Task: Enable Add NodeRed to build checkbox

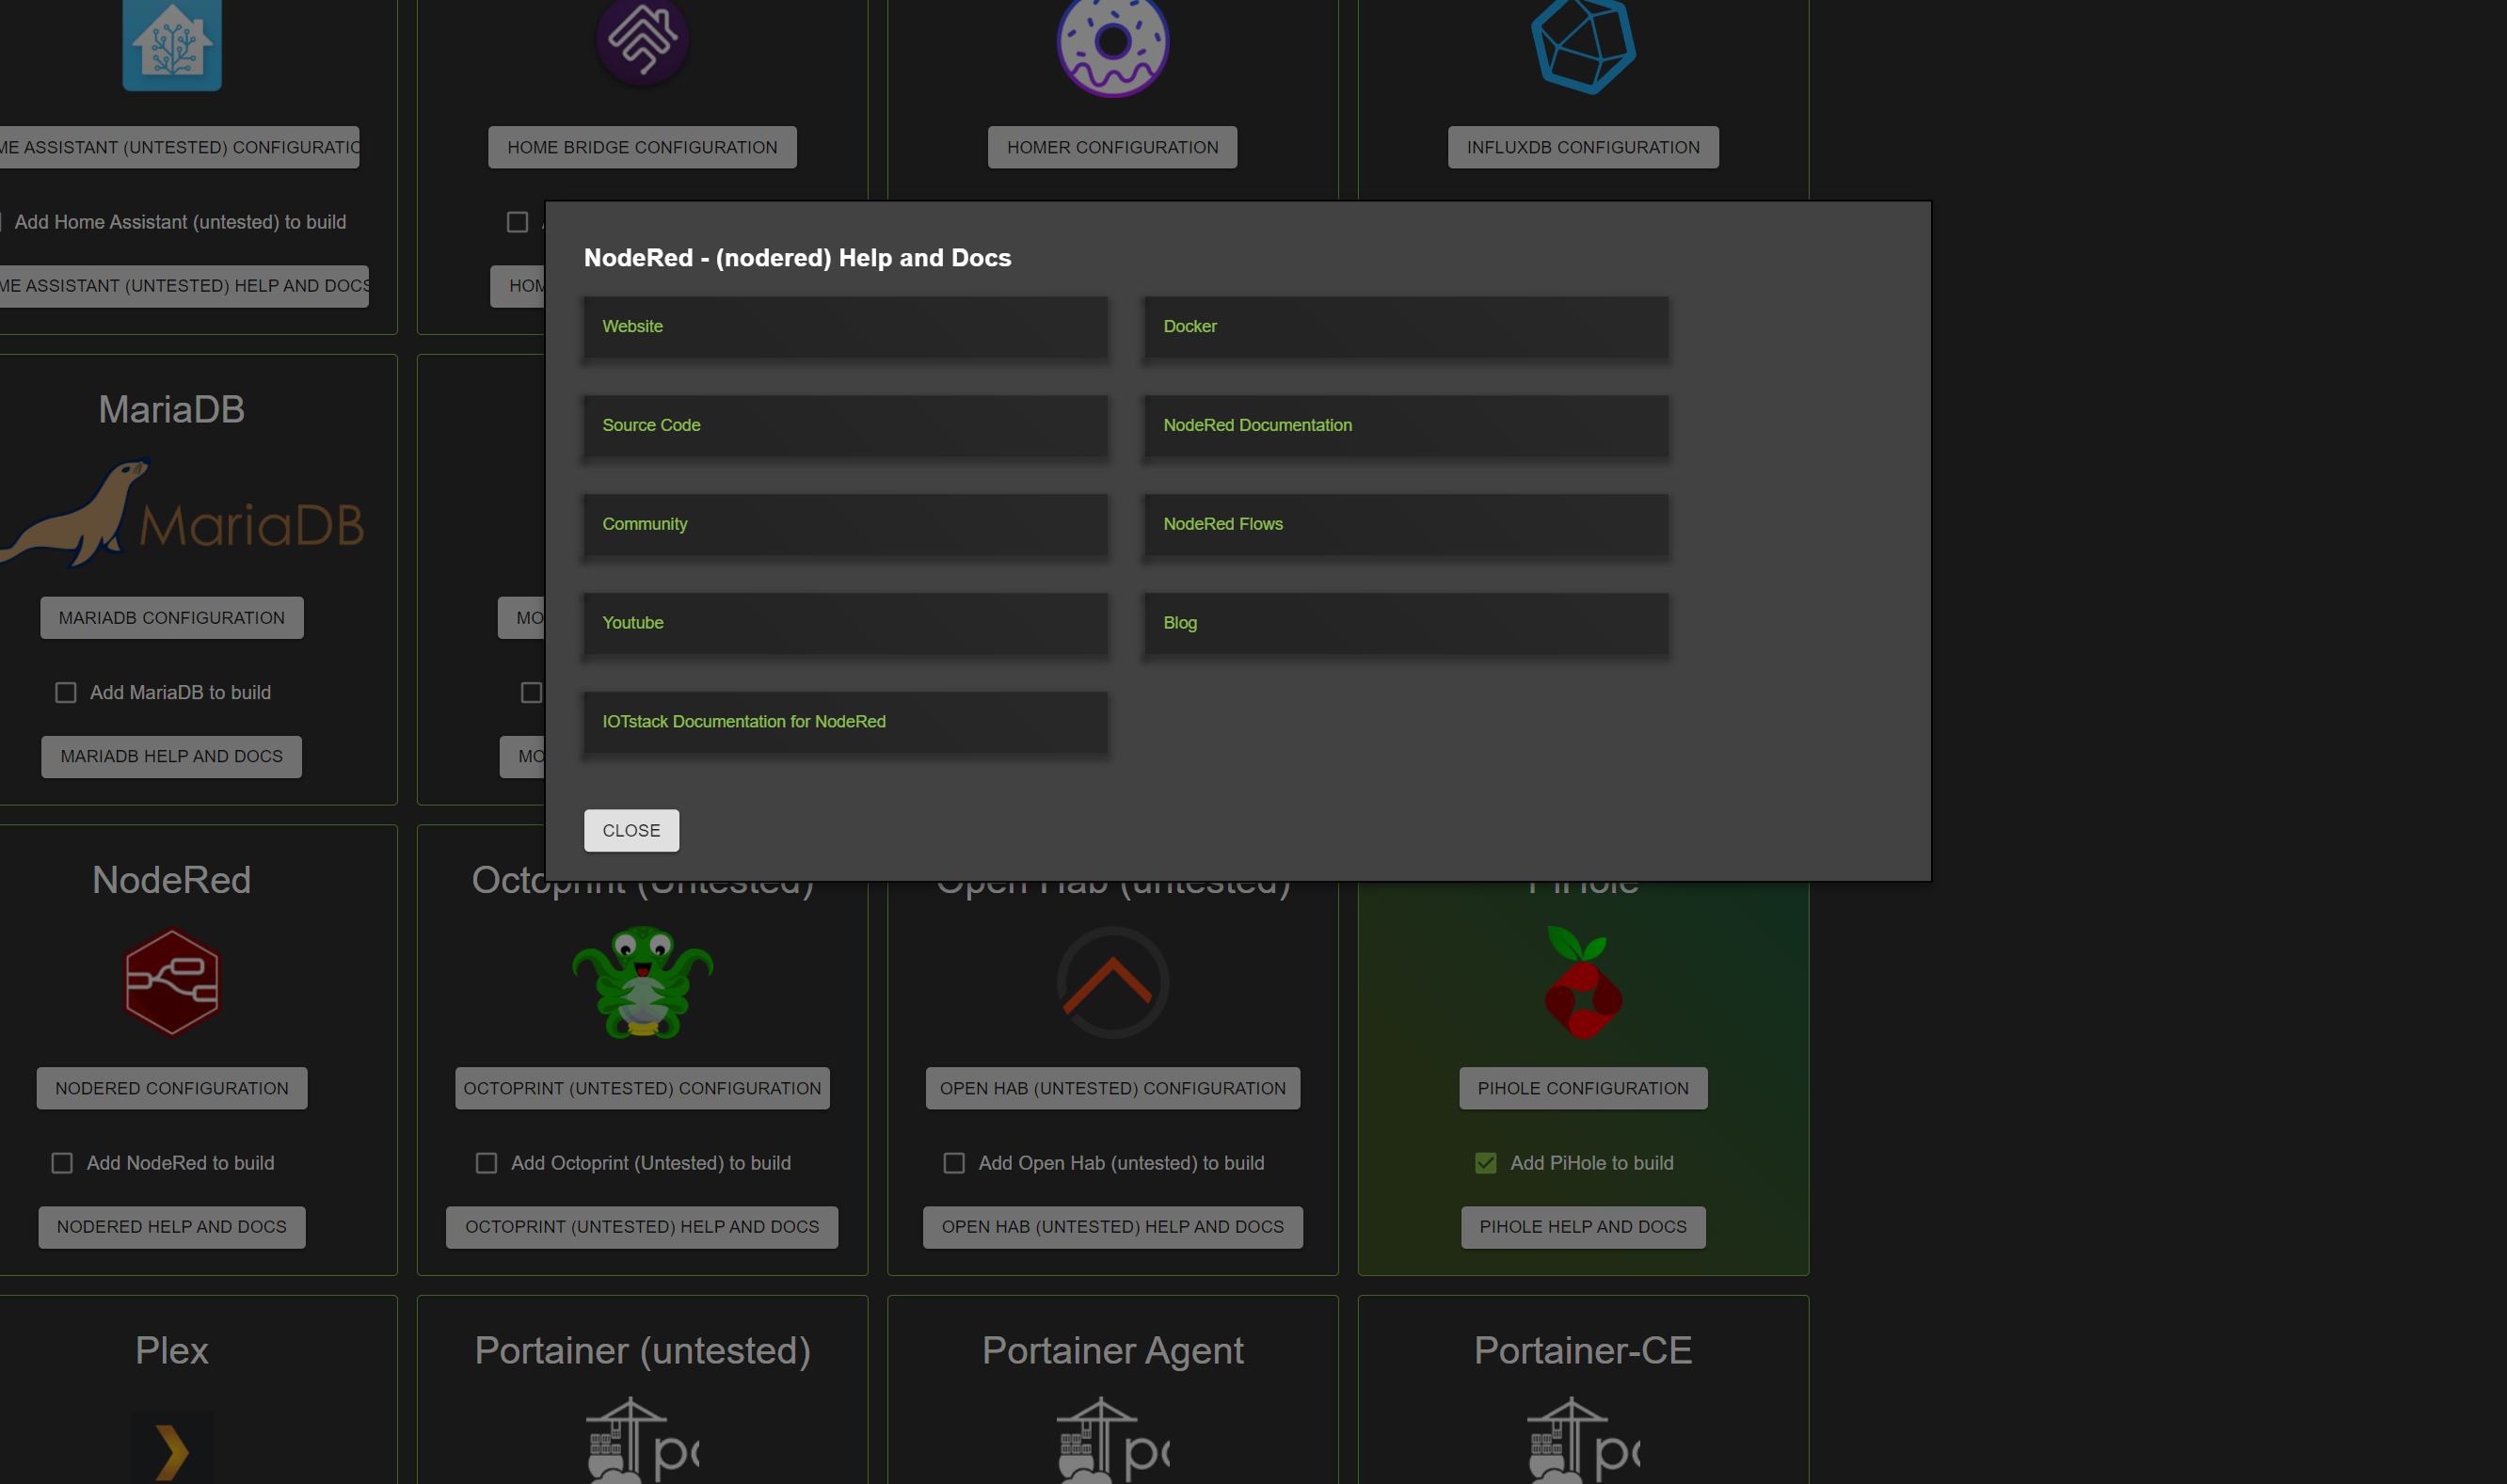Action: tap(62, 1163)
